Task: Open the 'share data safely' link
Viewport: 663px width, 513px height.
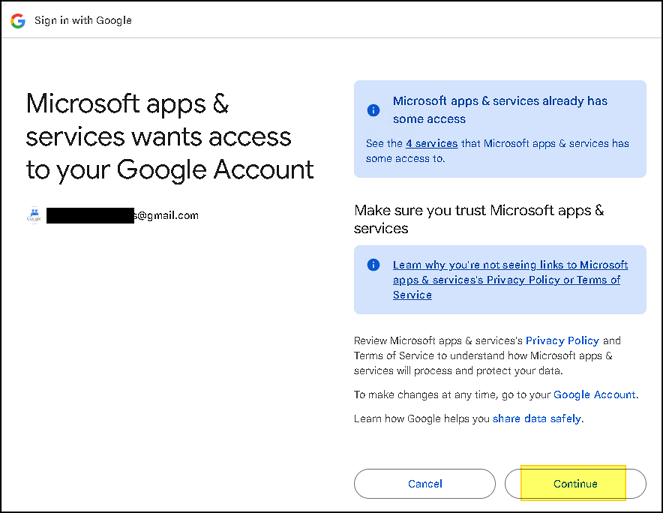Action: click(537, 418)
